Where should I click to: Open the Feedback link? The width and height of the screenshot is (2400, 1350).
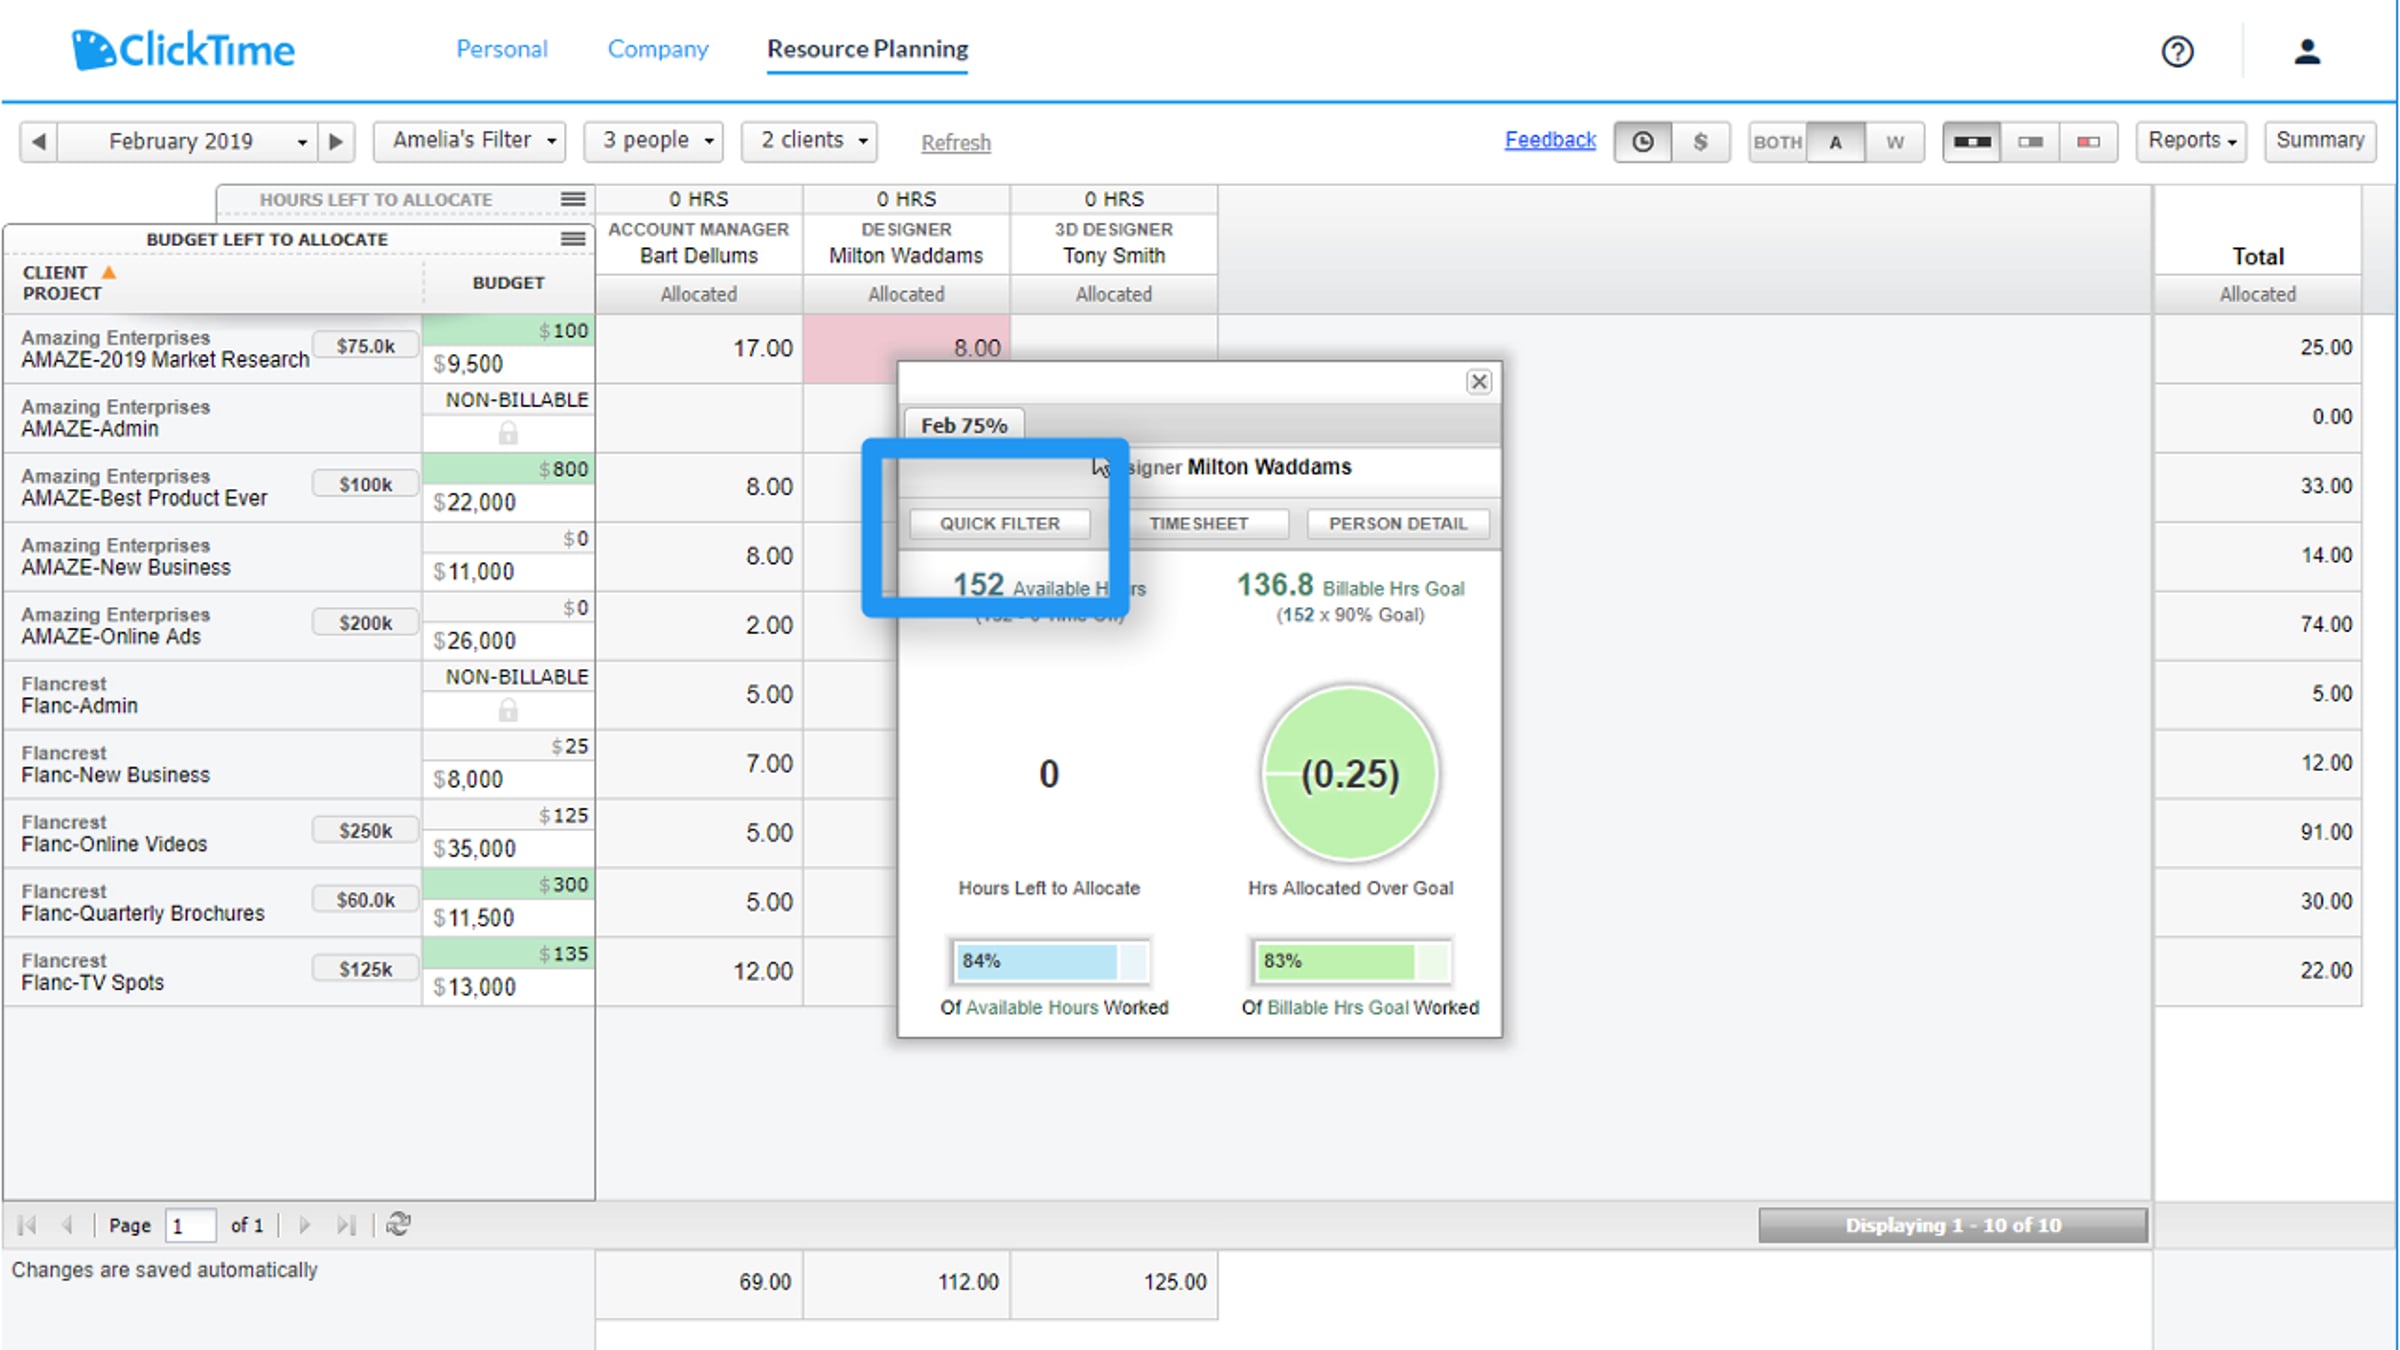(1549, 140)
